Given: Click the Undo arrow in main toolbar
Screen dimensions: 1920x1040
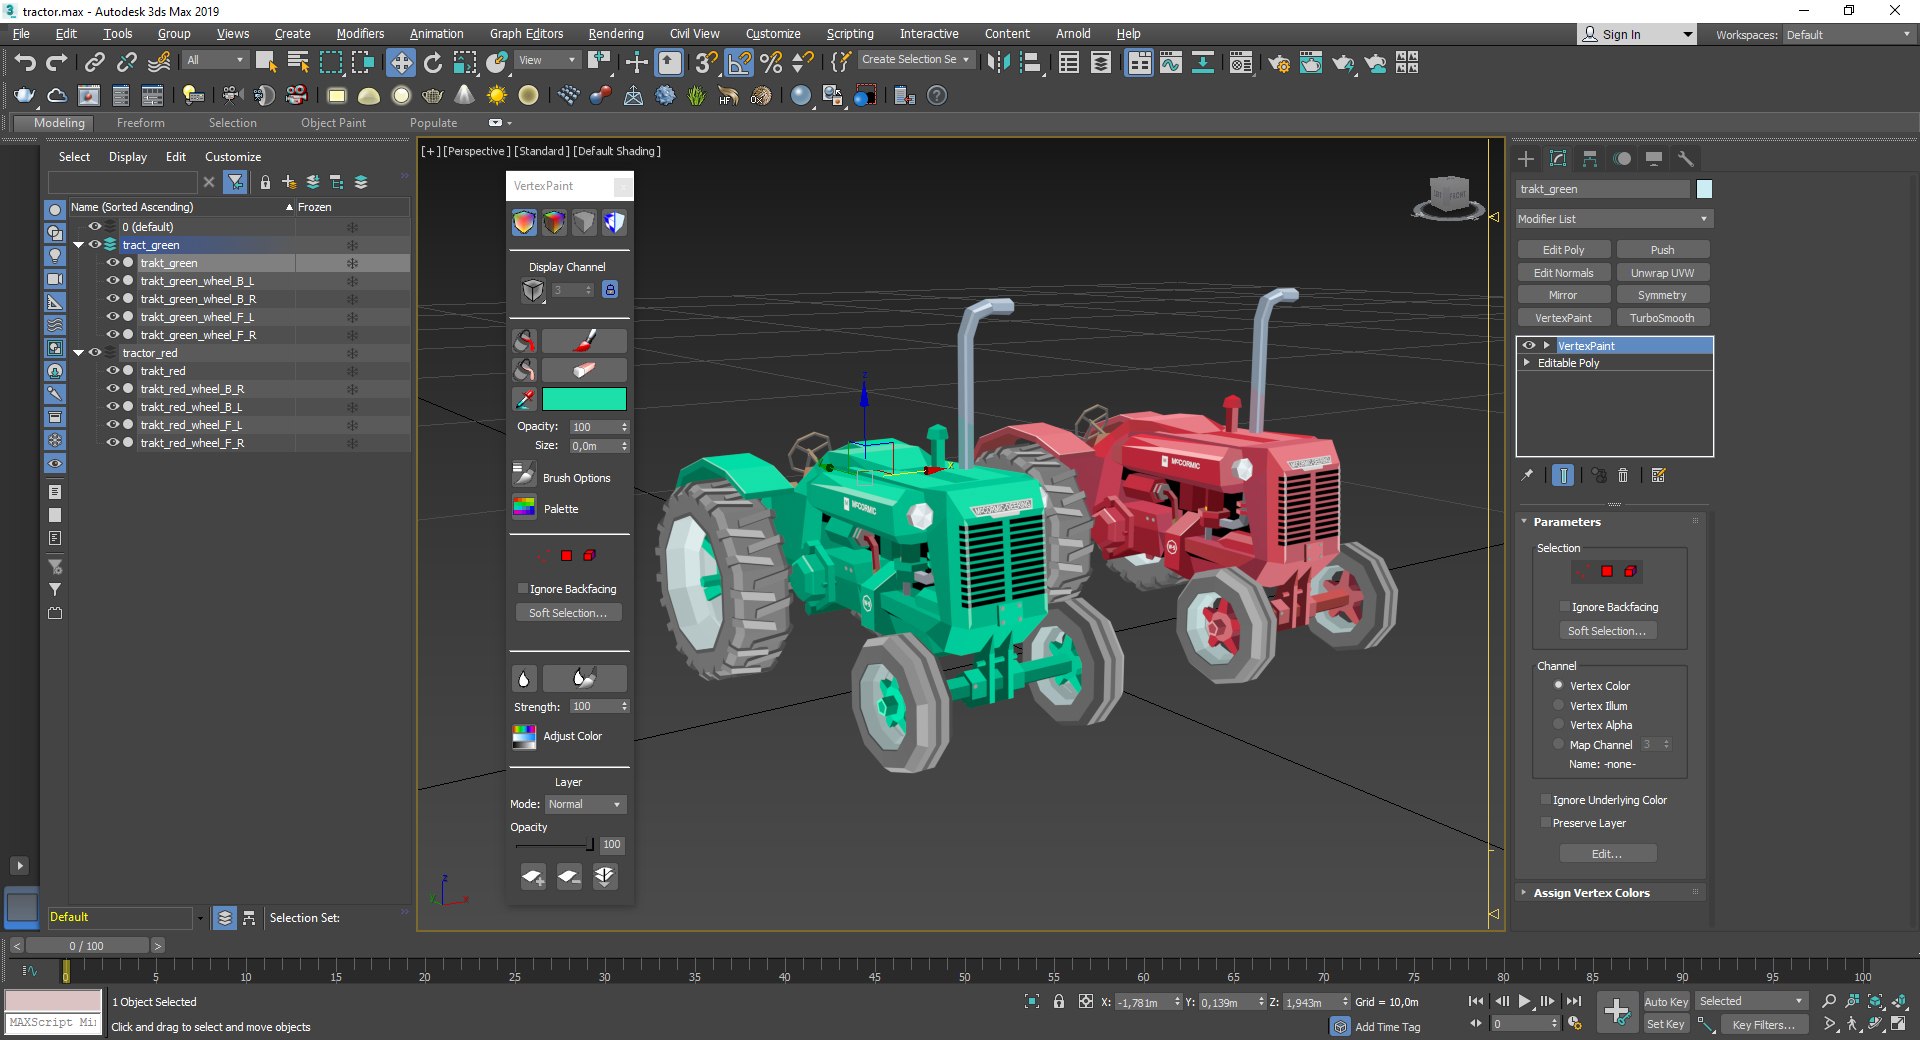Looking at the screenshot, I should coord(25,64).
